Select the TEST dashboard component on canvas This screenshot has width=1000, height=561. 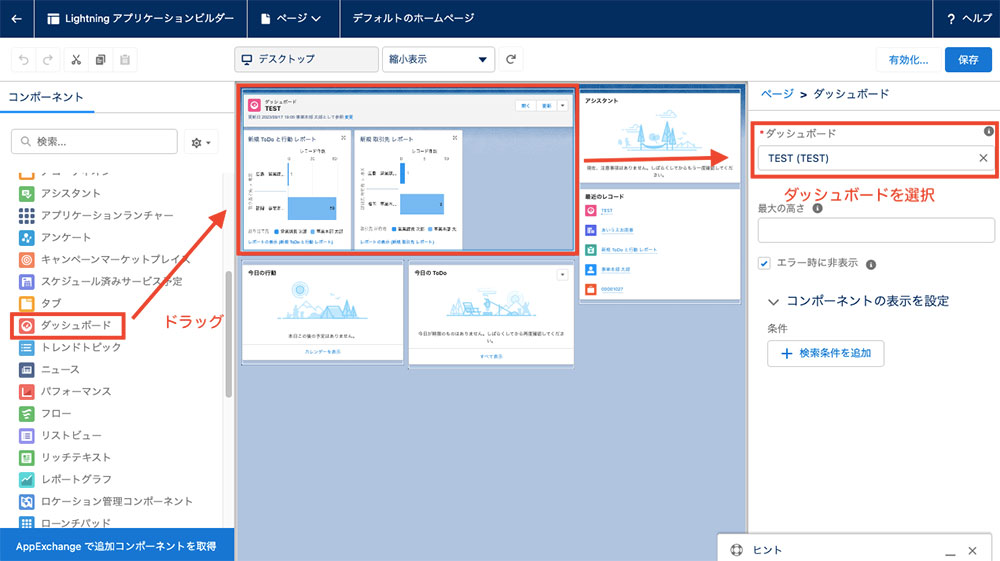[x=408, y=171]
